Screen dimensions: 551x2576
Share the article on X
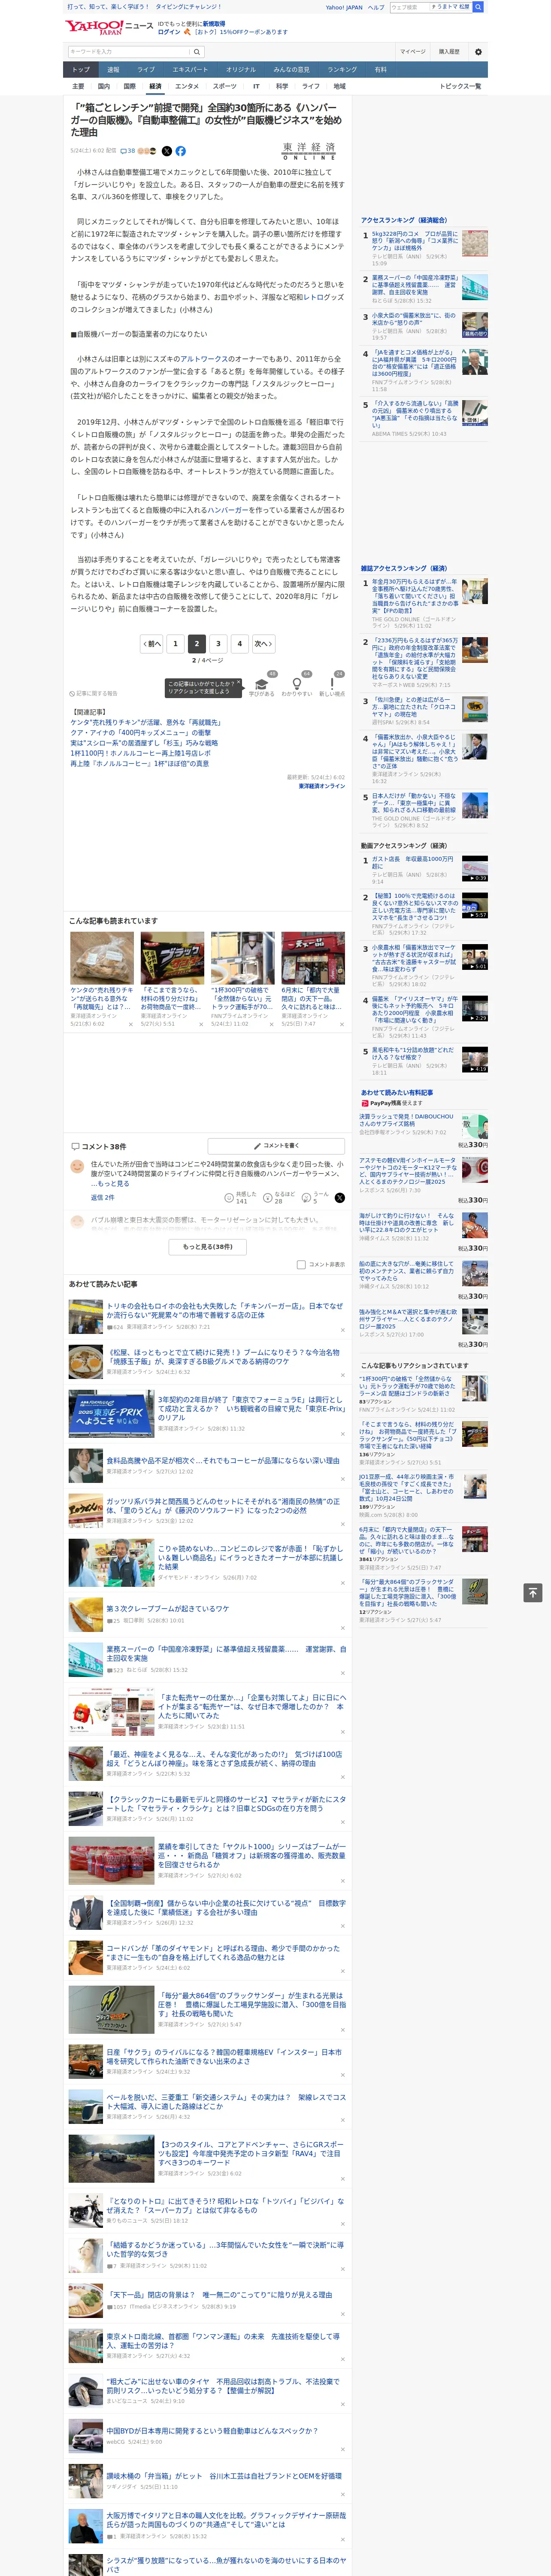click(166, 151)
